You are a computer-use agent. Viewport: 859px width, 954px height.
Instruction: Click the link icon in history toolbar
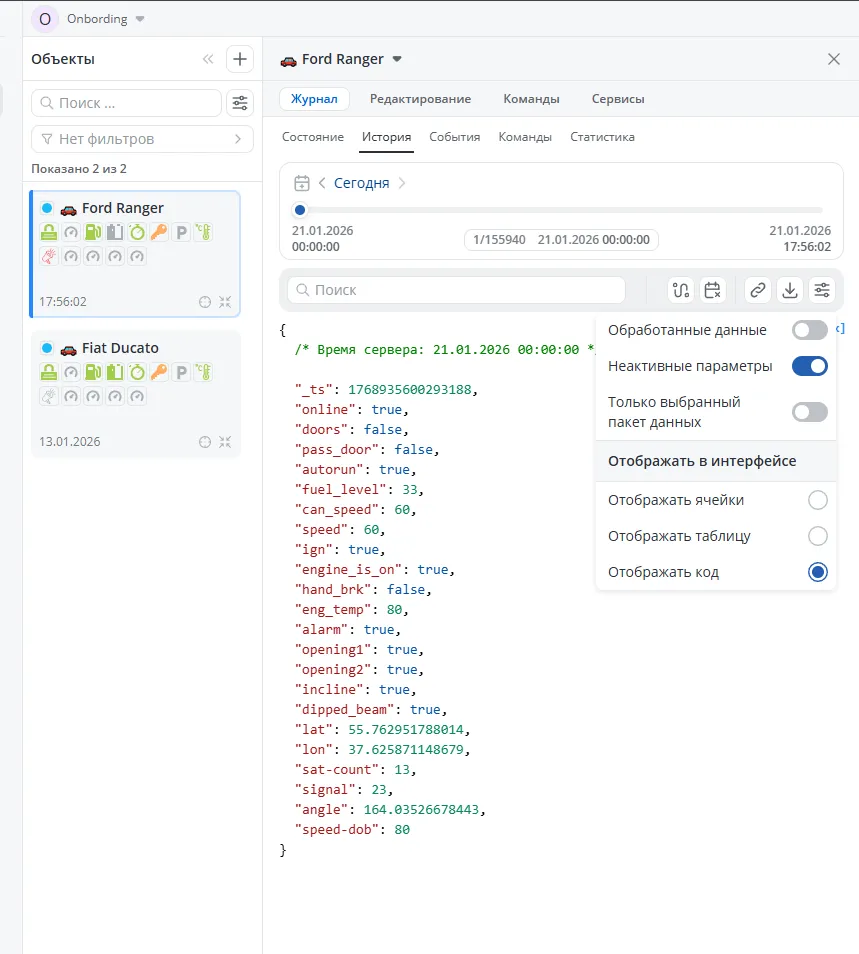pos(758,290)
